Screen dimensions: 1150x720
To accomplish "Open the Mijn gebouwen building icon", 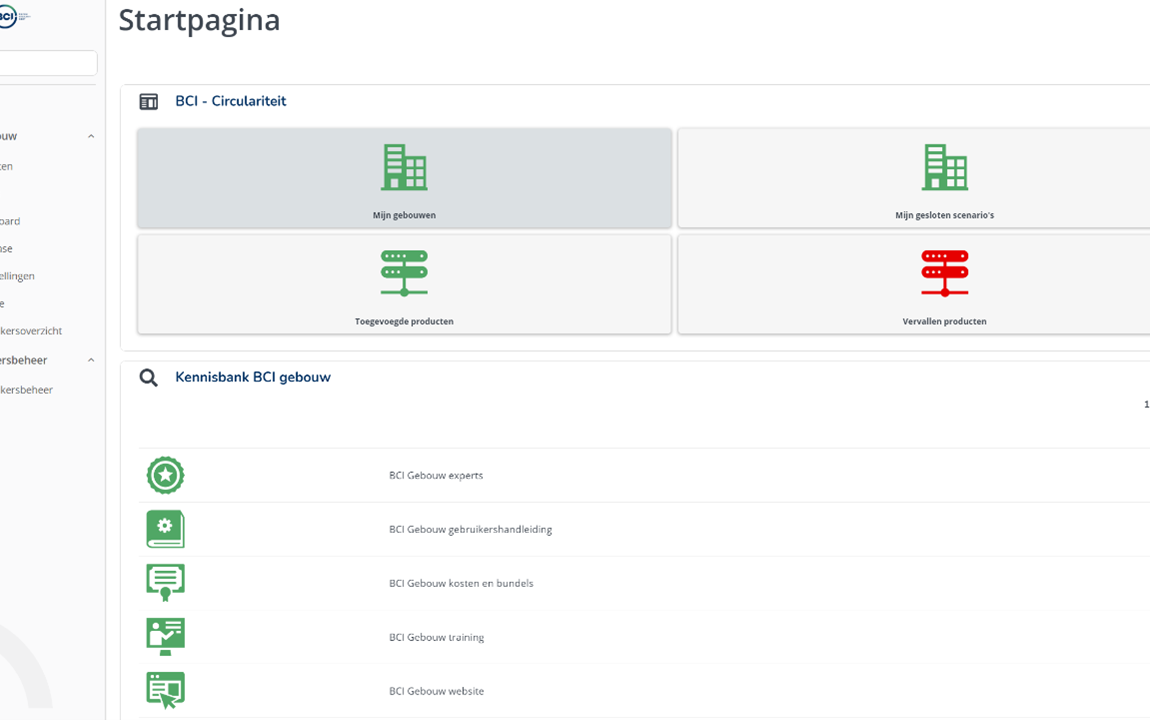I will 404,167.
